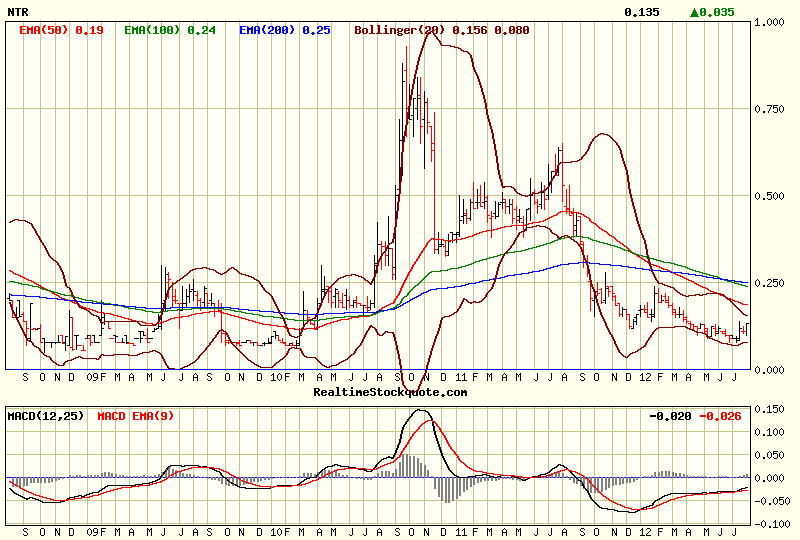Screen dimensions: 800x540
Task: Select the EMA(50) legend label
Action: point(43,30)
